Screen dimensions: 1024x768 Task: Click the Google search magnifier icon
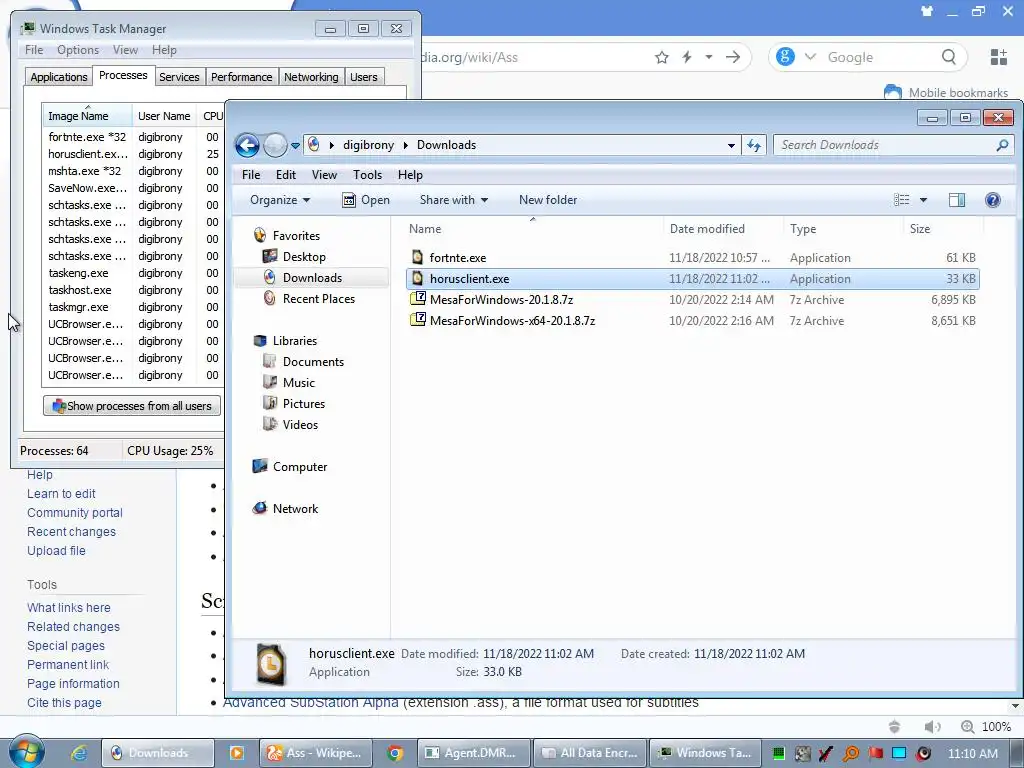tap(949, 57)
